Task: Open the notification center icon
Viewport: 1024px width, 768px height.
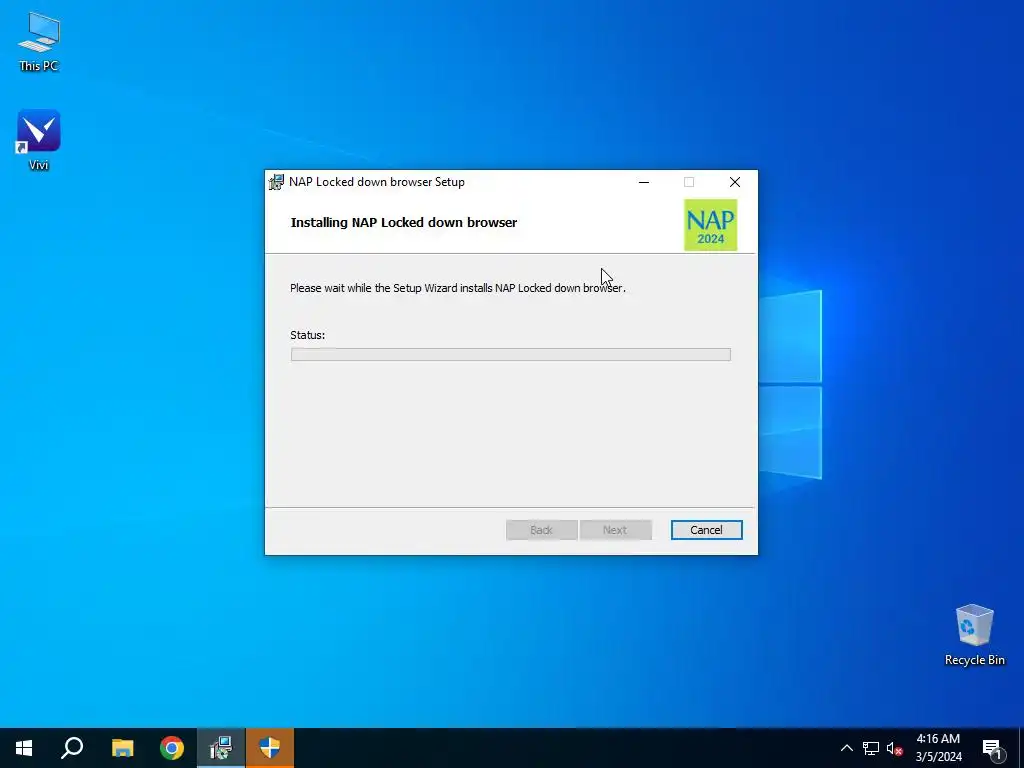Action: tap(993, 748)
